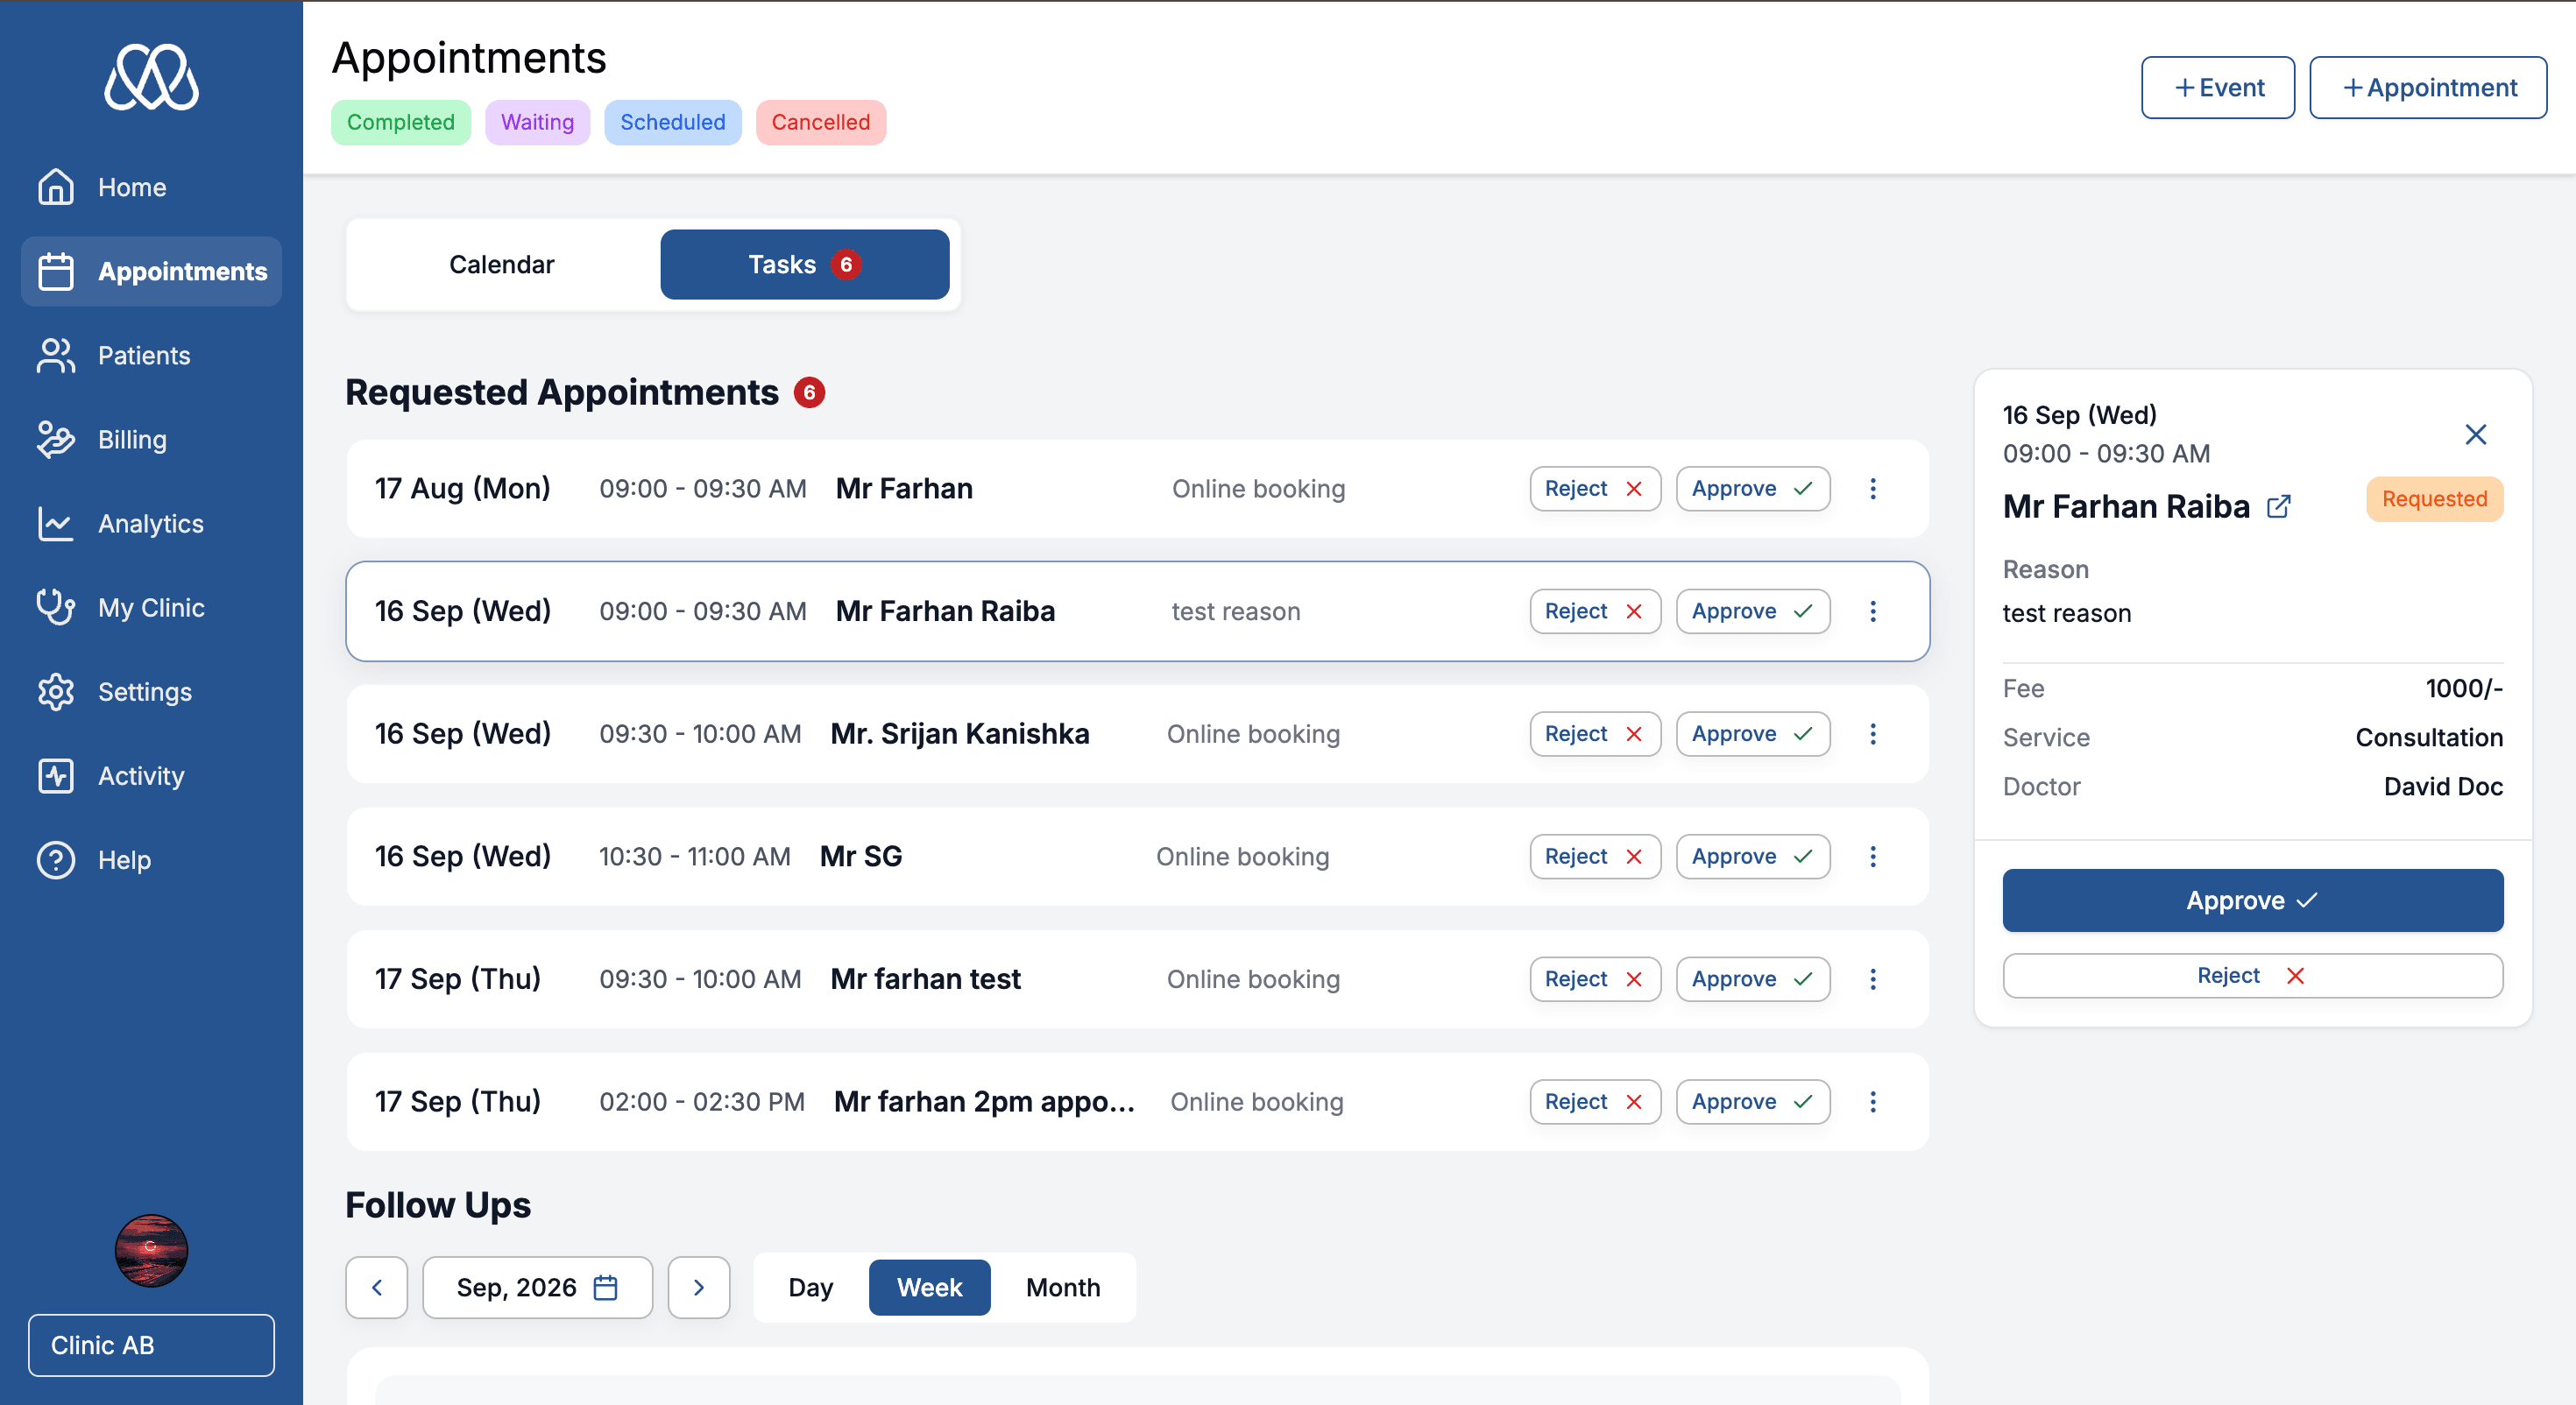Select the Tasks tab
The image size is (2576, 1405).
(804, 264)
